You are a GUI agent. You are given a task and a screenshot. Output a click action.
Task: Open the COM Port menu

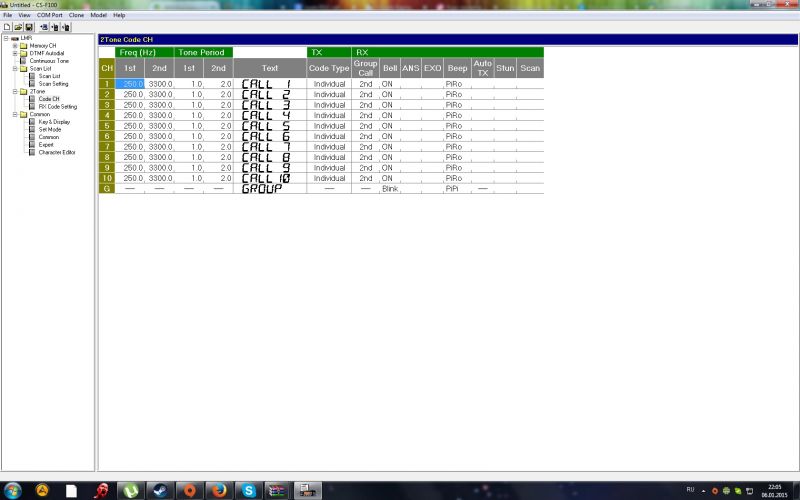tap(47, 15)
